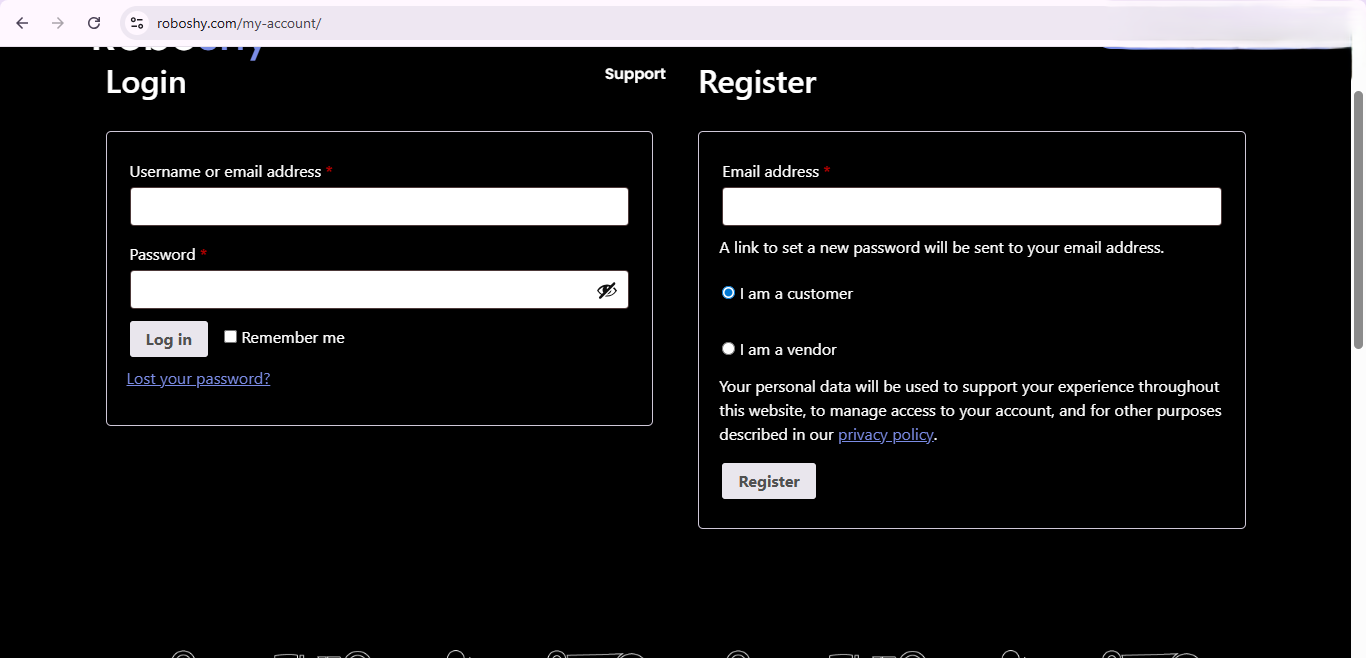1366x658 pixels.
Task: Click the browser forward arrow
Action: [x=57, y=23]
